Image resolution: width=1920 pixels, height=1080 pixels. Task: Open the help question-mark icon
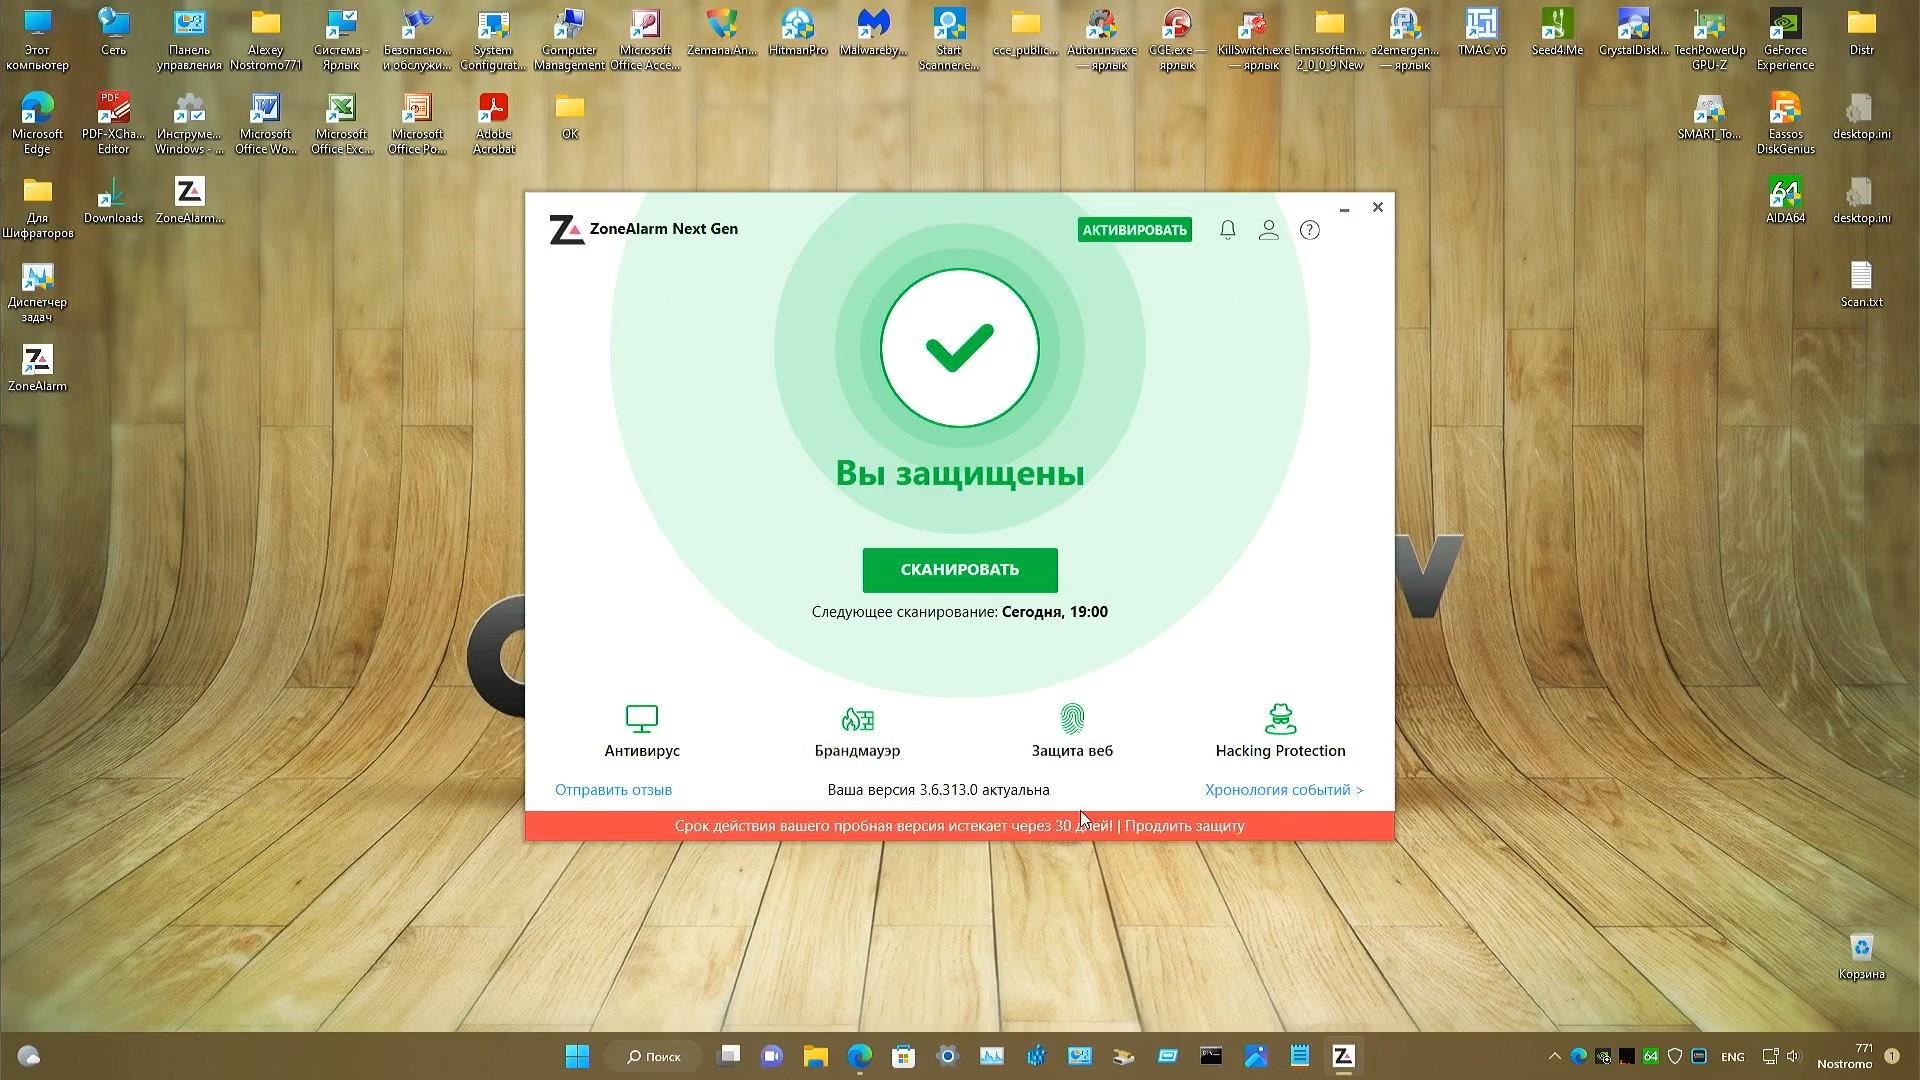pos(1309,229)
